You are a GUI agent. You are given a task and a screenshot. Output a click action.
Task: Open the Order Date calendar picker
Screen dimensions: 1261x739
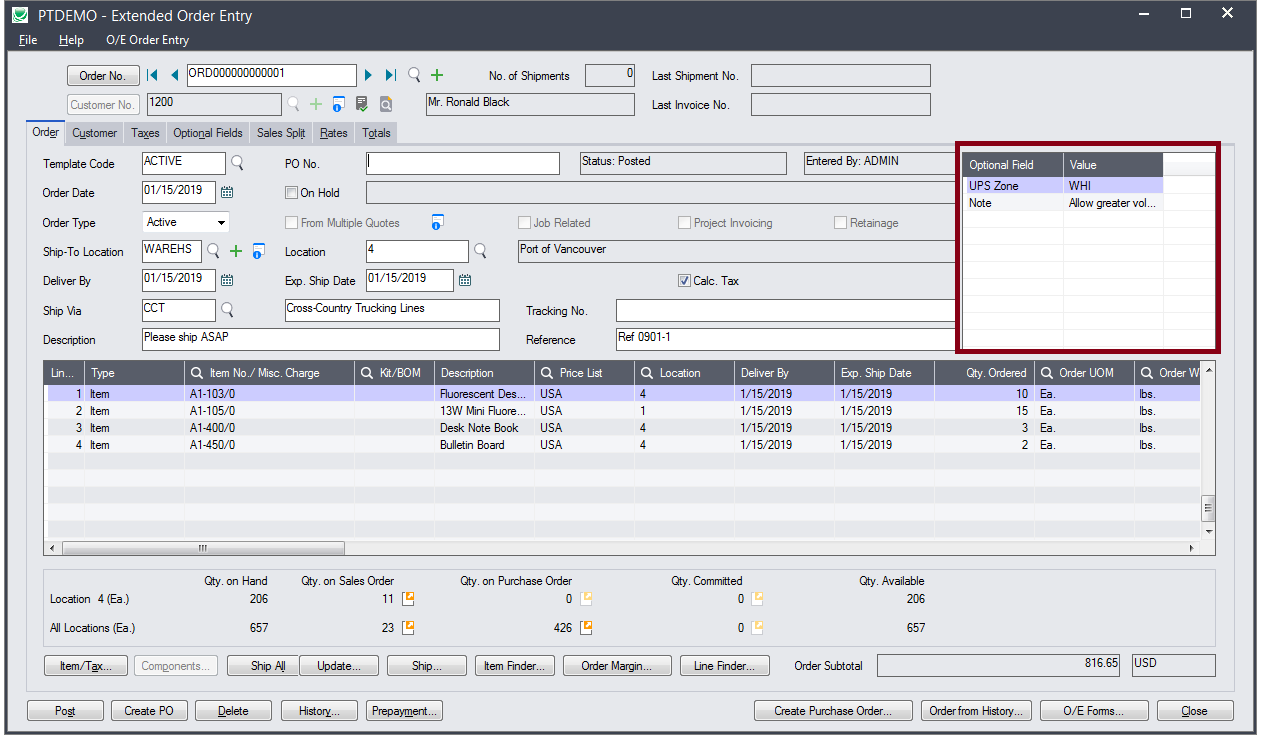(227, 192)
